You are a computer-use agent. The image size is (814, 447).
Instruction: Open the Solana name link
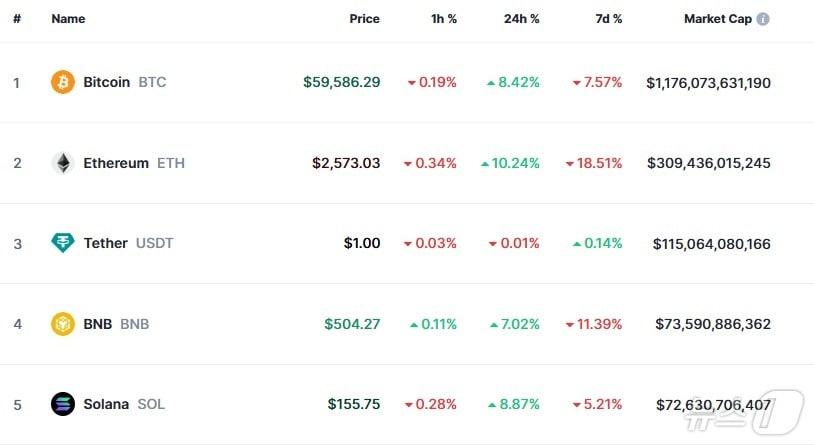click(106, 404)
